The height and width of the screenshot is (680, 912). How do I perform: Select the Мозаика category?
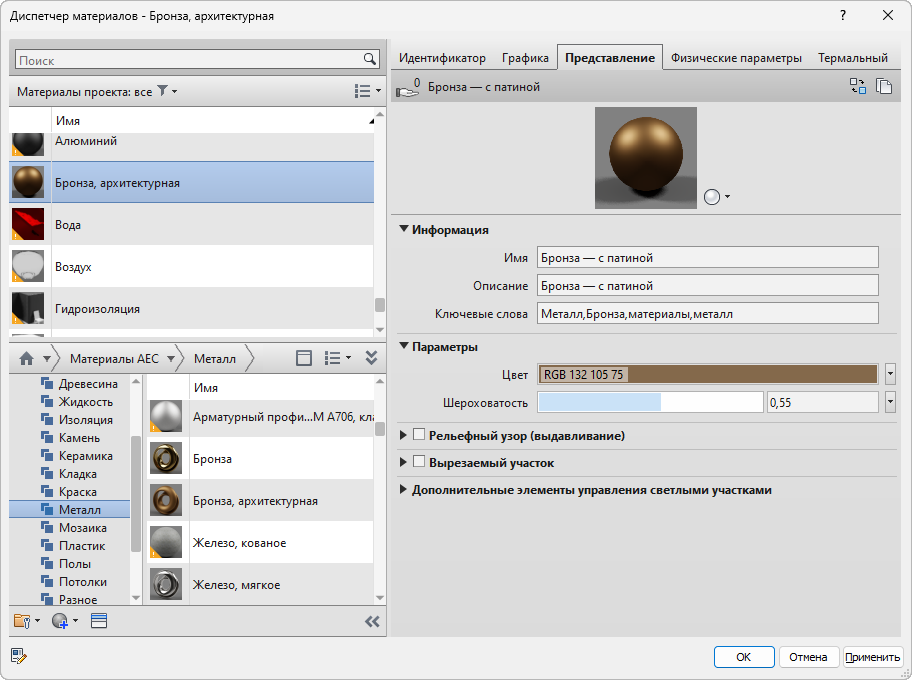(74, 528)
